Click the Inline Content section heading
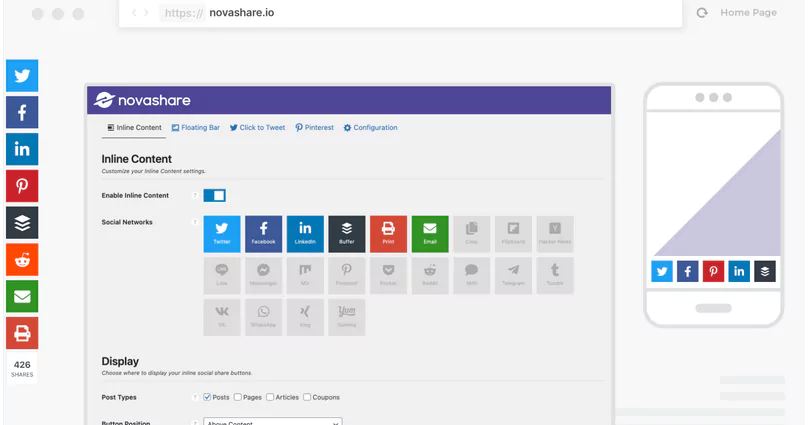Viewport: 809px width, 425px height. coord(137,159)
